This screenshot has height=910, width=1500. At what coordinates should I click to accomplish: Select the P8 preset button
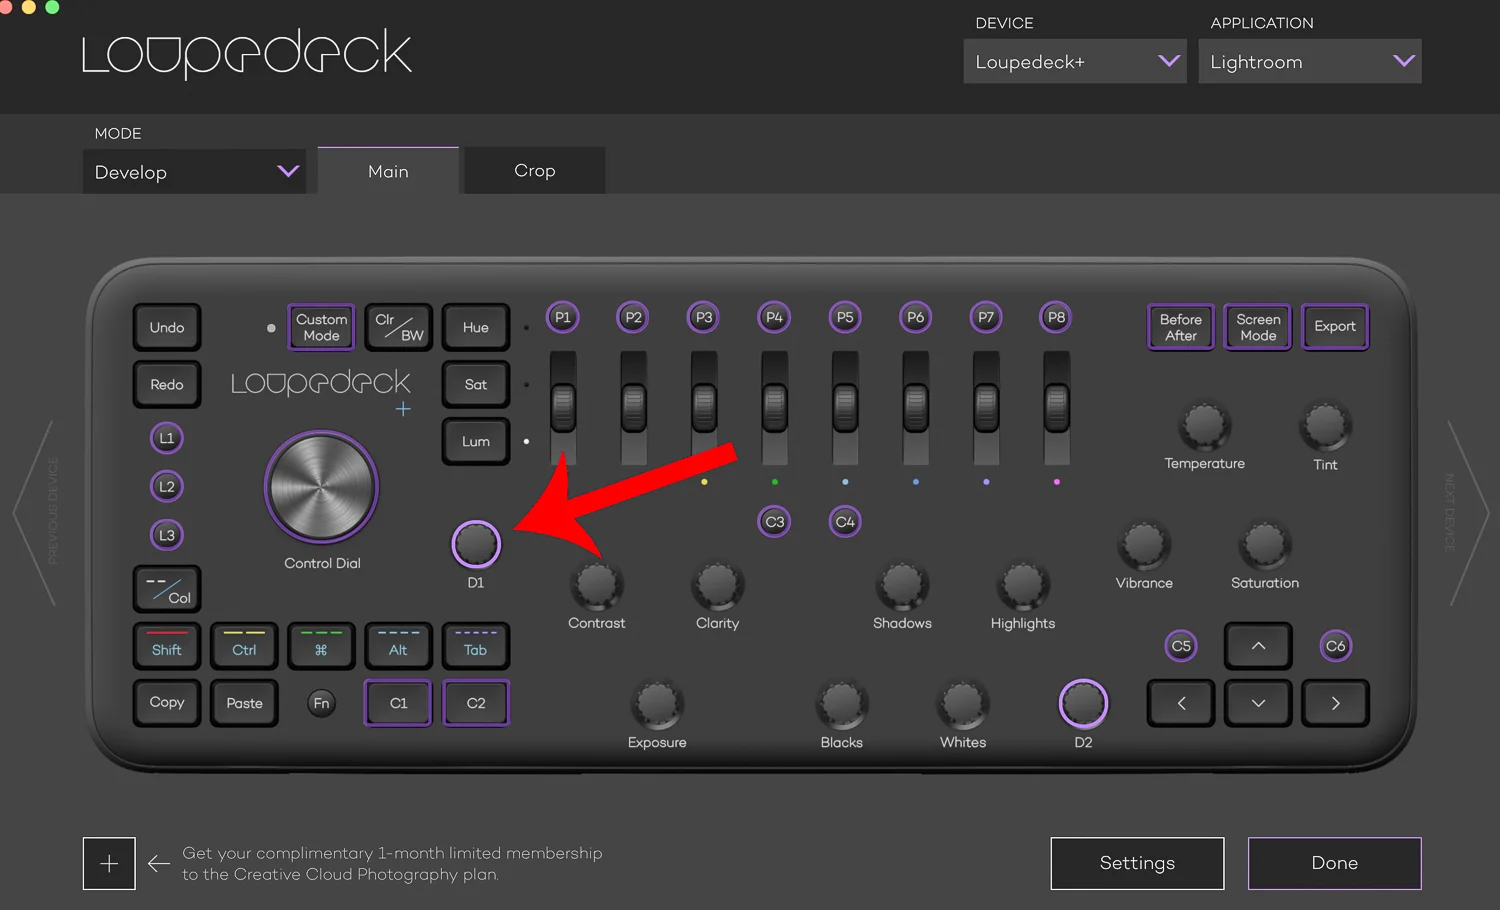click(x=1056, y=317)
